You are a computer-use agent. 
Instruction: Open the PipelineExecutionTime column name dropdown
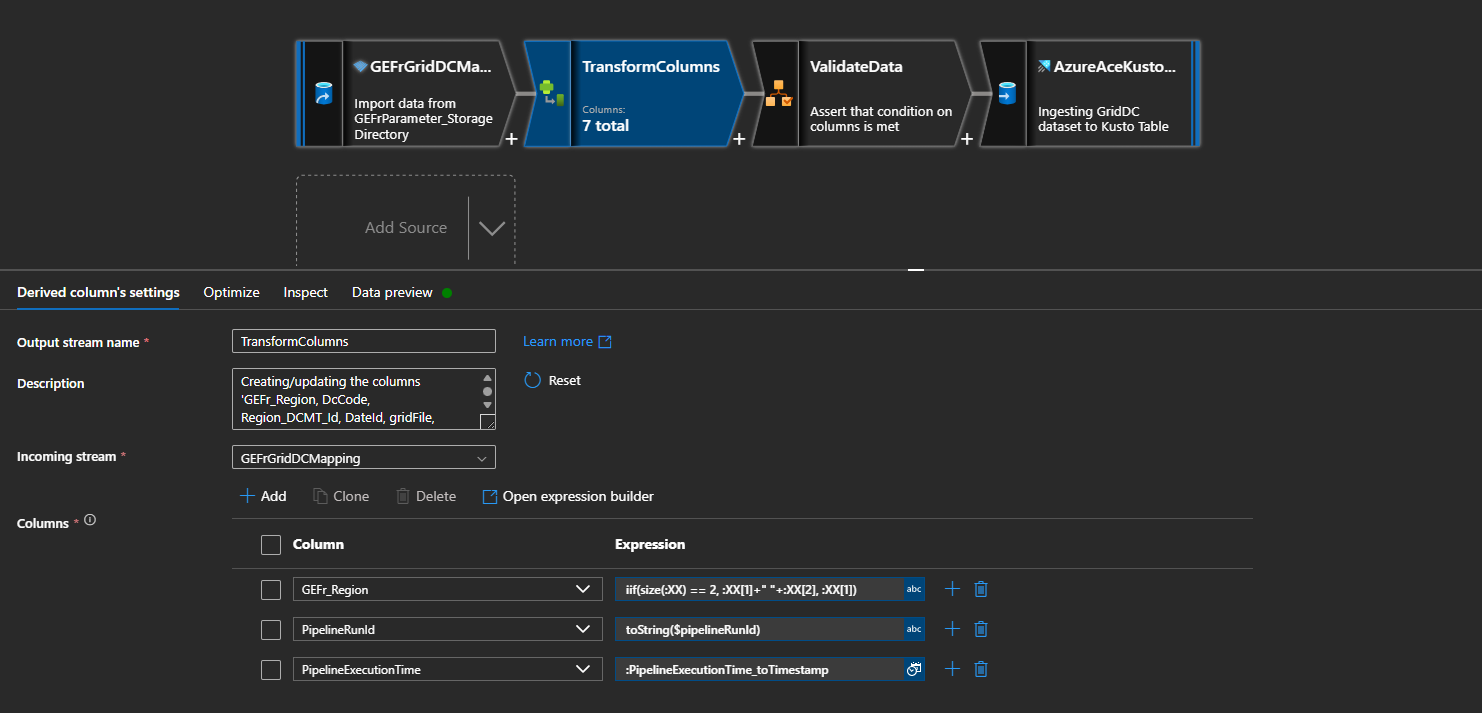(x=448, y=669)
